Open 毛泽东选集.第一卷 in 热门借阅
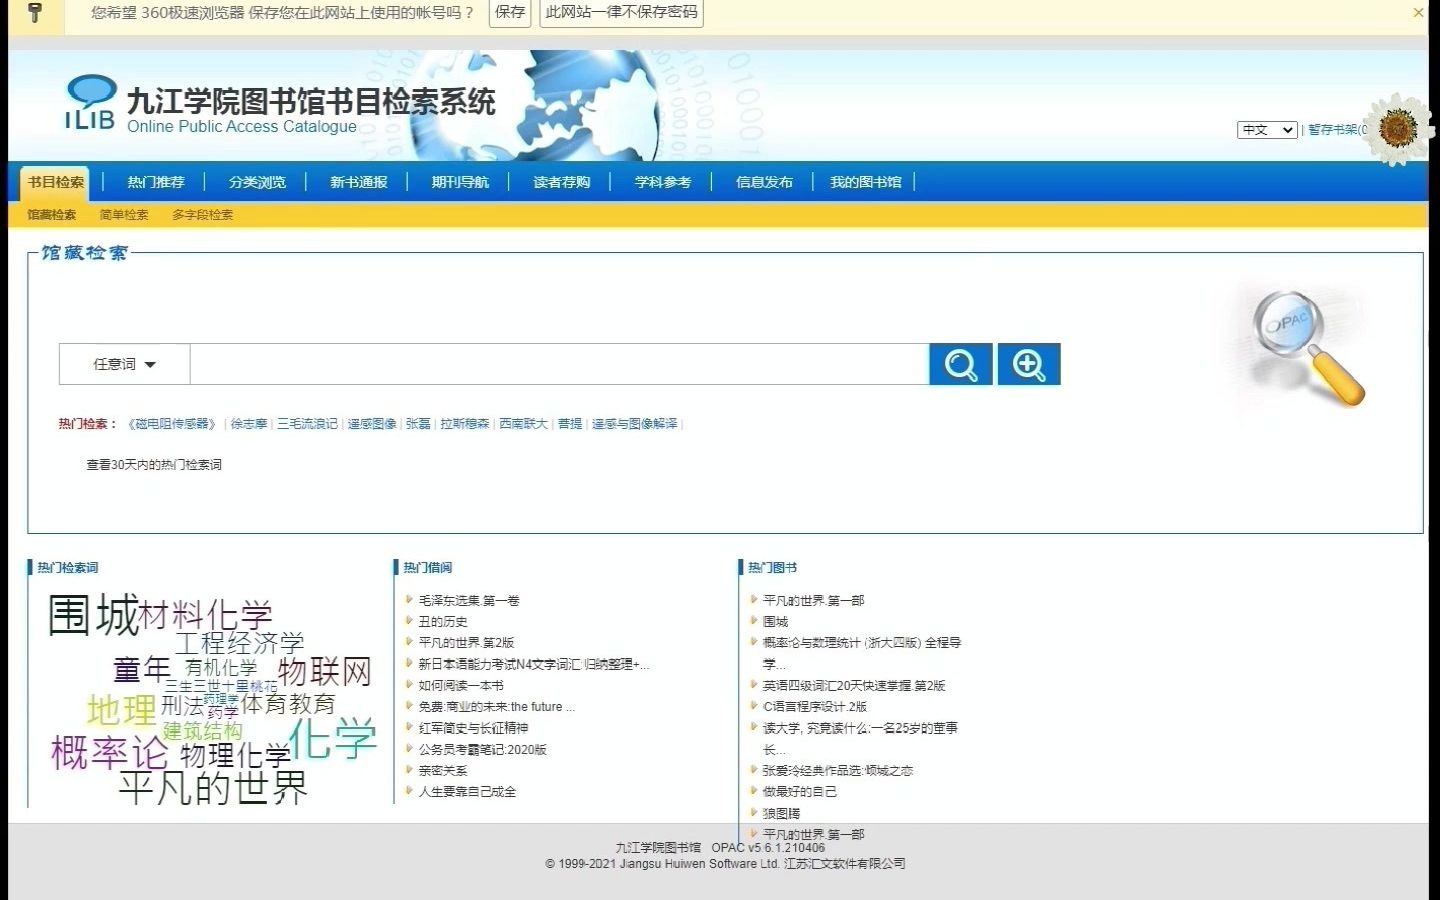Image resolution: width=1440 pixels, height=900 pixels. (x=469, y=601)
